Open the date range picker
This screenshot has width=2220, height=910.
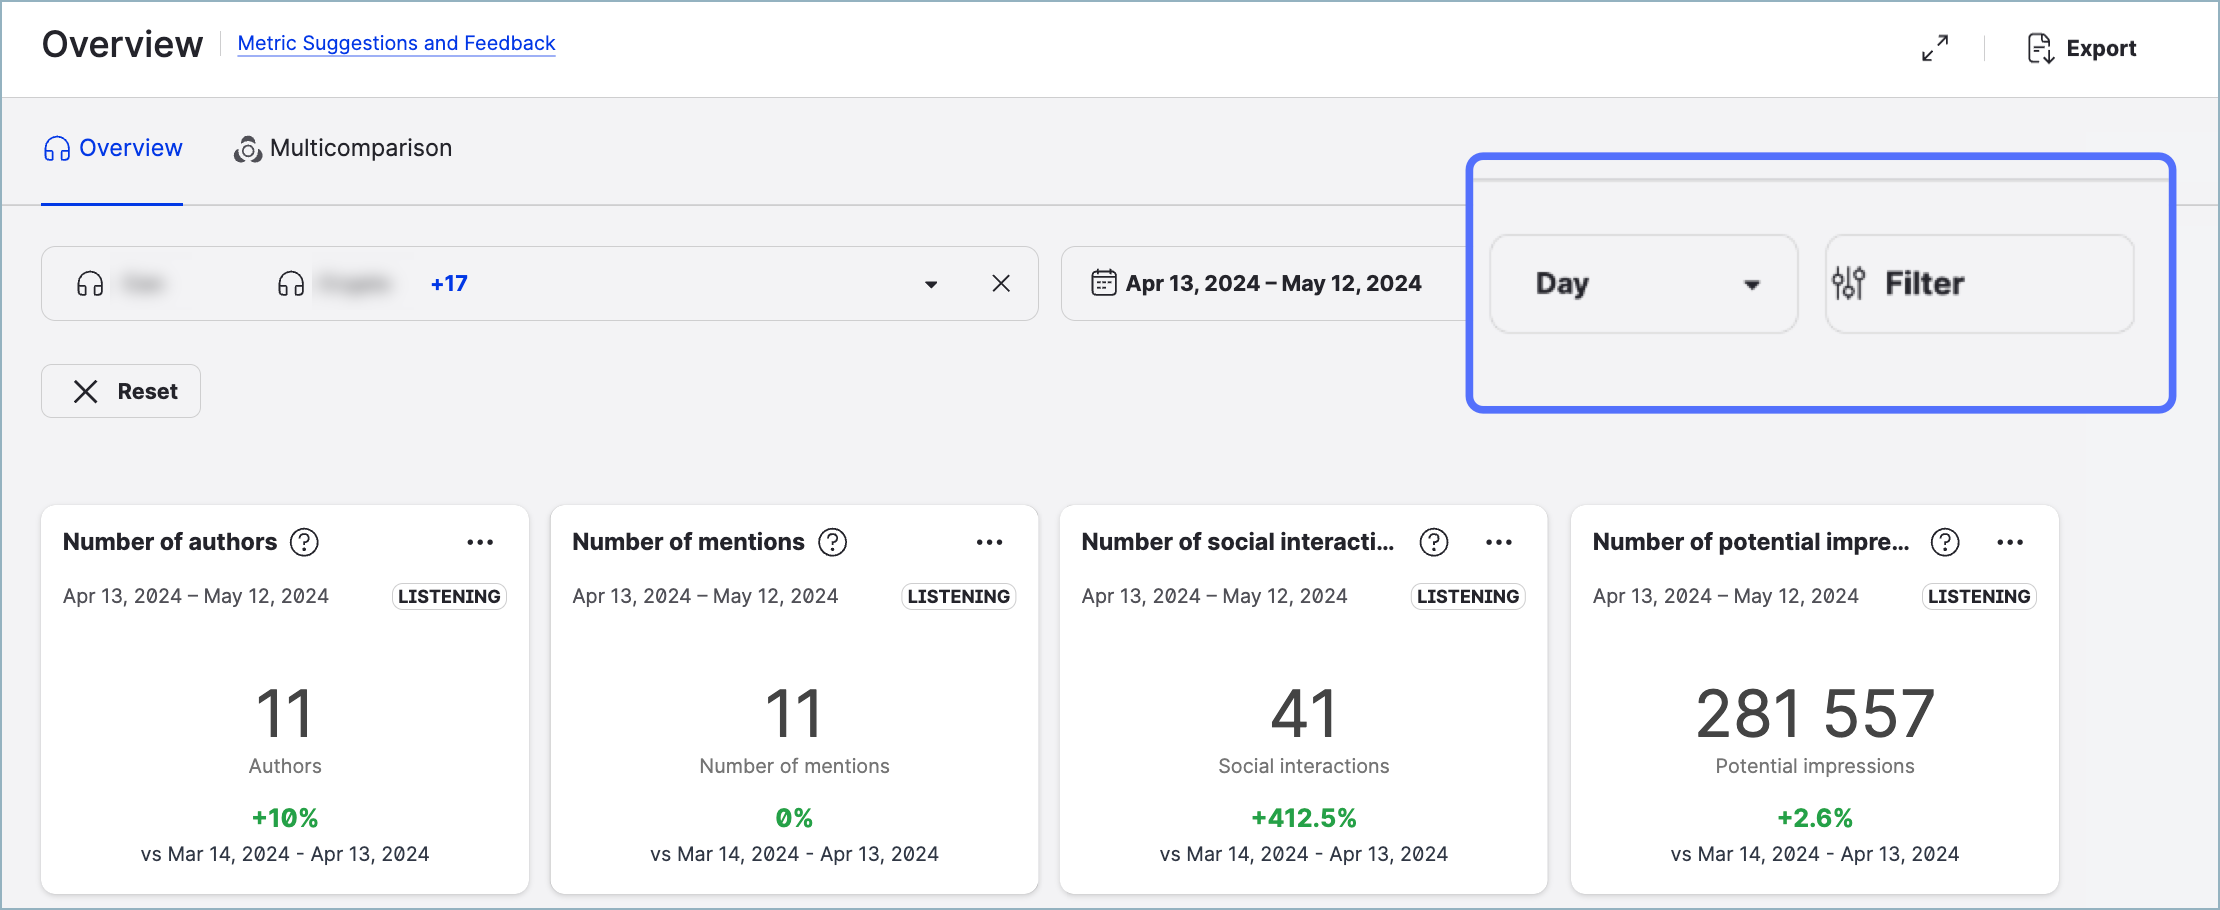1257,284
